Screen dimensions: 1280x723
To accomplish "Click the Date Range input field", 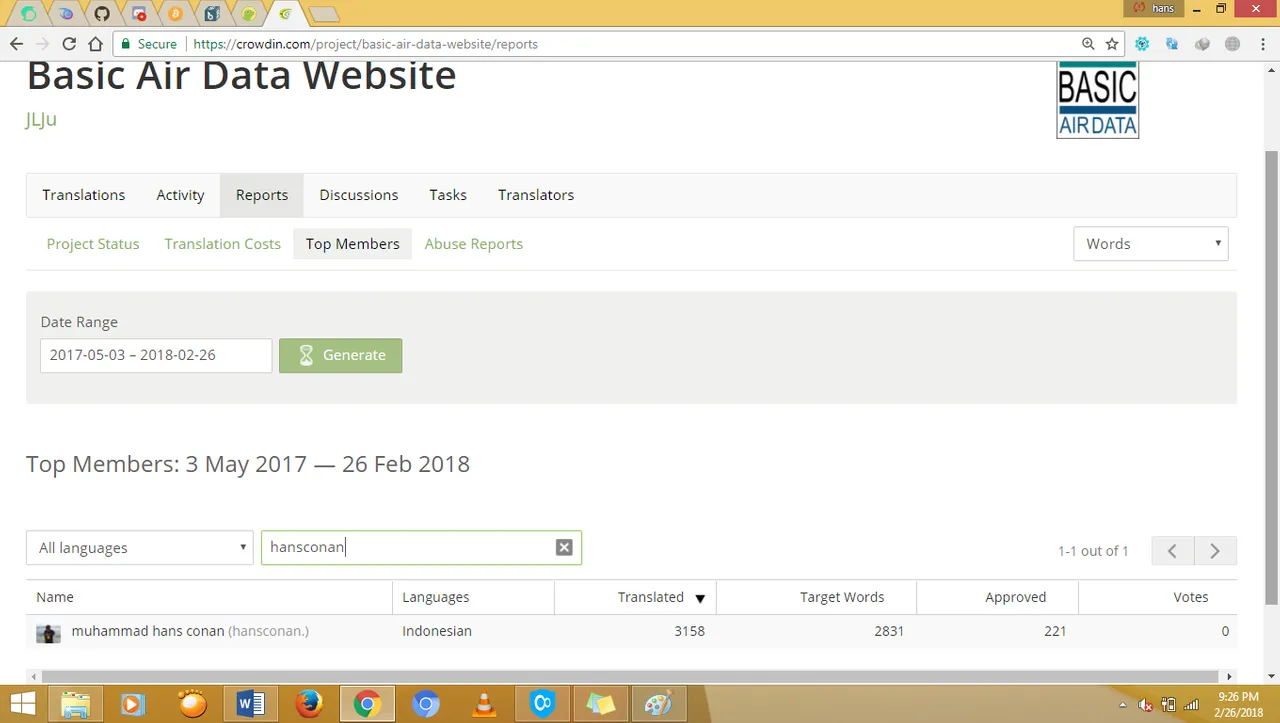I will click(x=156, y=355).
